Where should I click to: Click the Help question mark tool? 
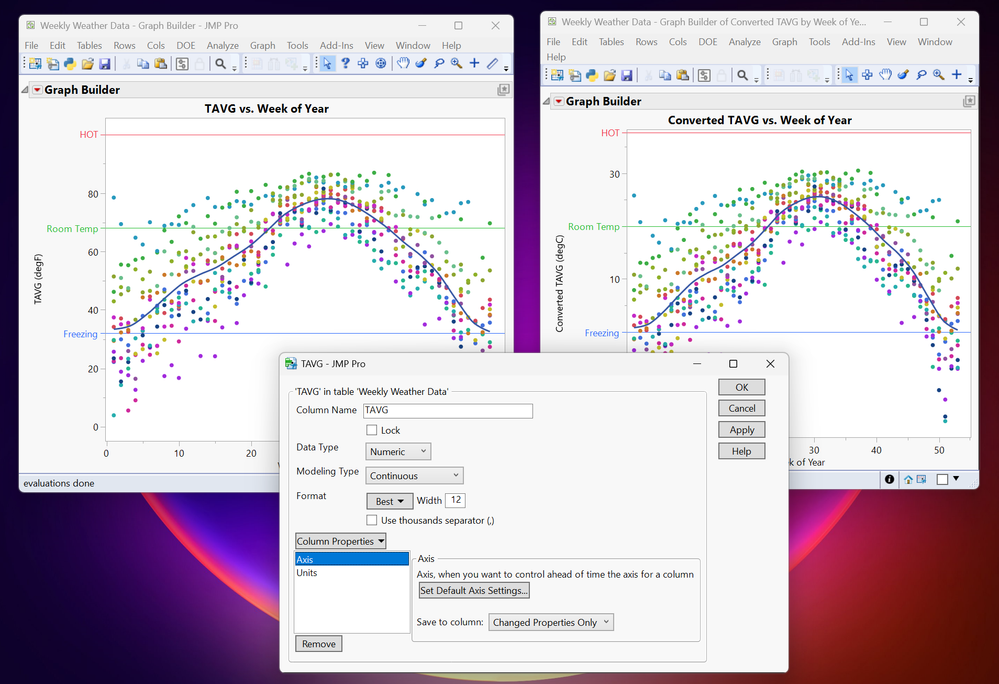tap(345, 64)
